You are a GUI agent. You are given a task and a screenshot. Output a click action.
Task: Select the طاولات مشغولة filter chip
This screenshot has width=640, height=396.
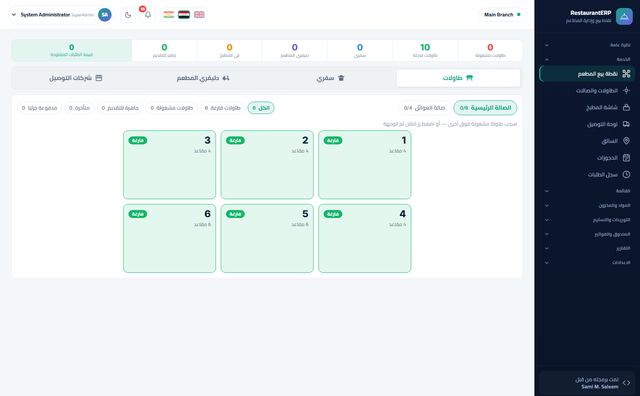pos(171,108)
